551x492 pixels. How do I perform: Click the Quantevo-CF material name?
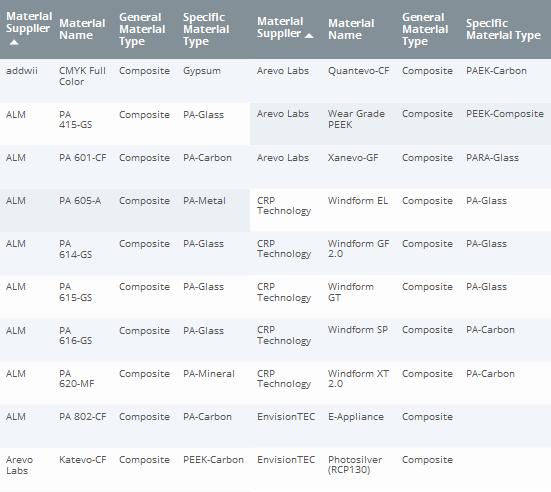358,71
